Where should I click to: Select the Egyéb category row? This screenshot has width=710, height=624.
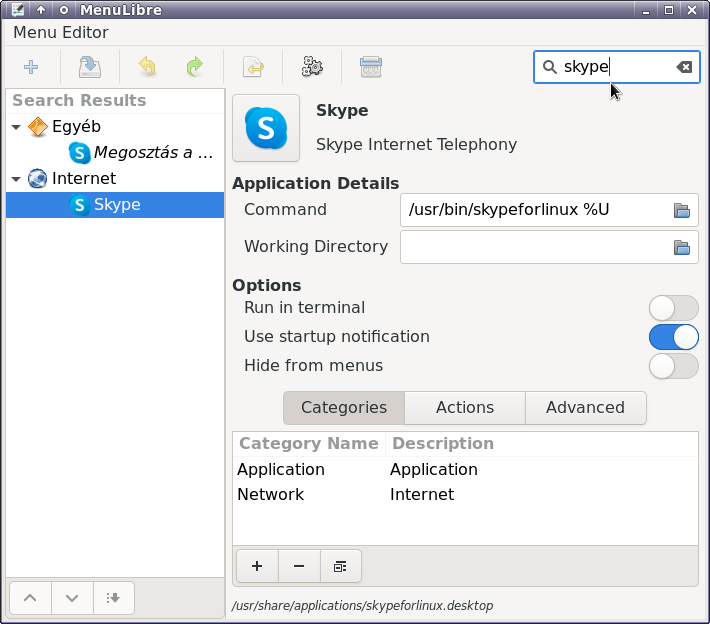tap(115, 127)
